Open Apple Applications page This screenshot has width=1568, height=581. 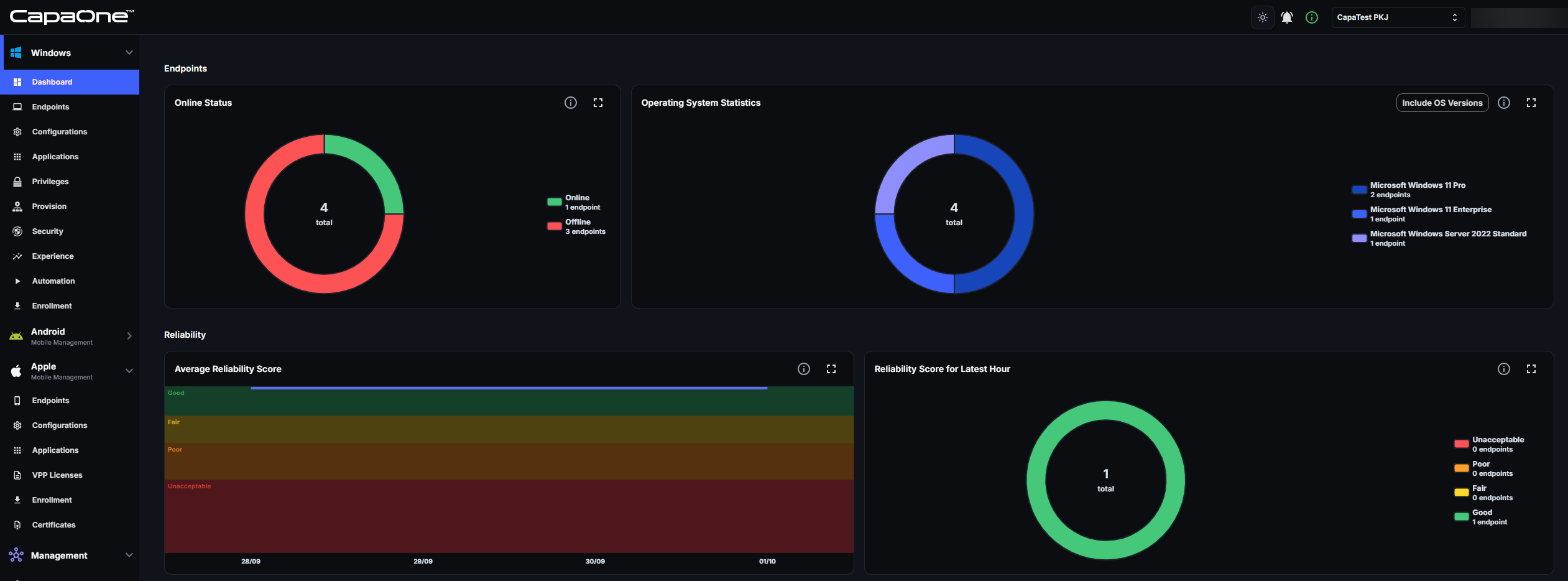click(70, 451)
